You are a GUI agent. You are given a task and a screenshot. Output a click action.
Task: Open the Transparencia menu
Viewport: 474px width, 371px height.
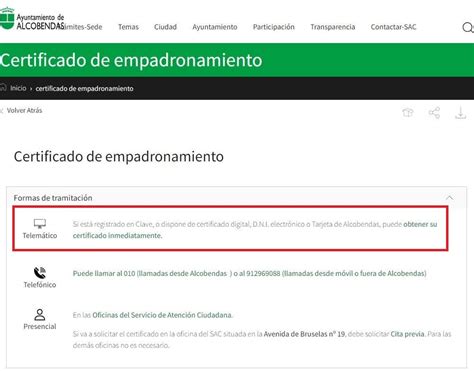tap(333, 27)
